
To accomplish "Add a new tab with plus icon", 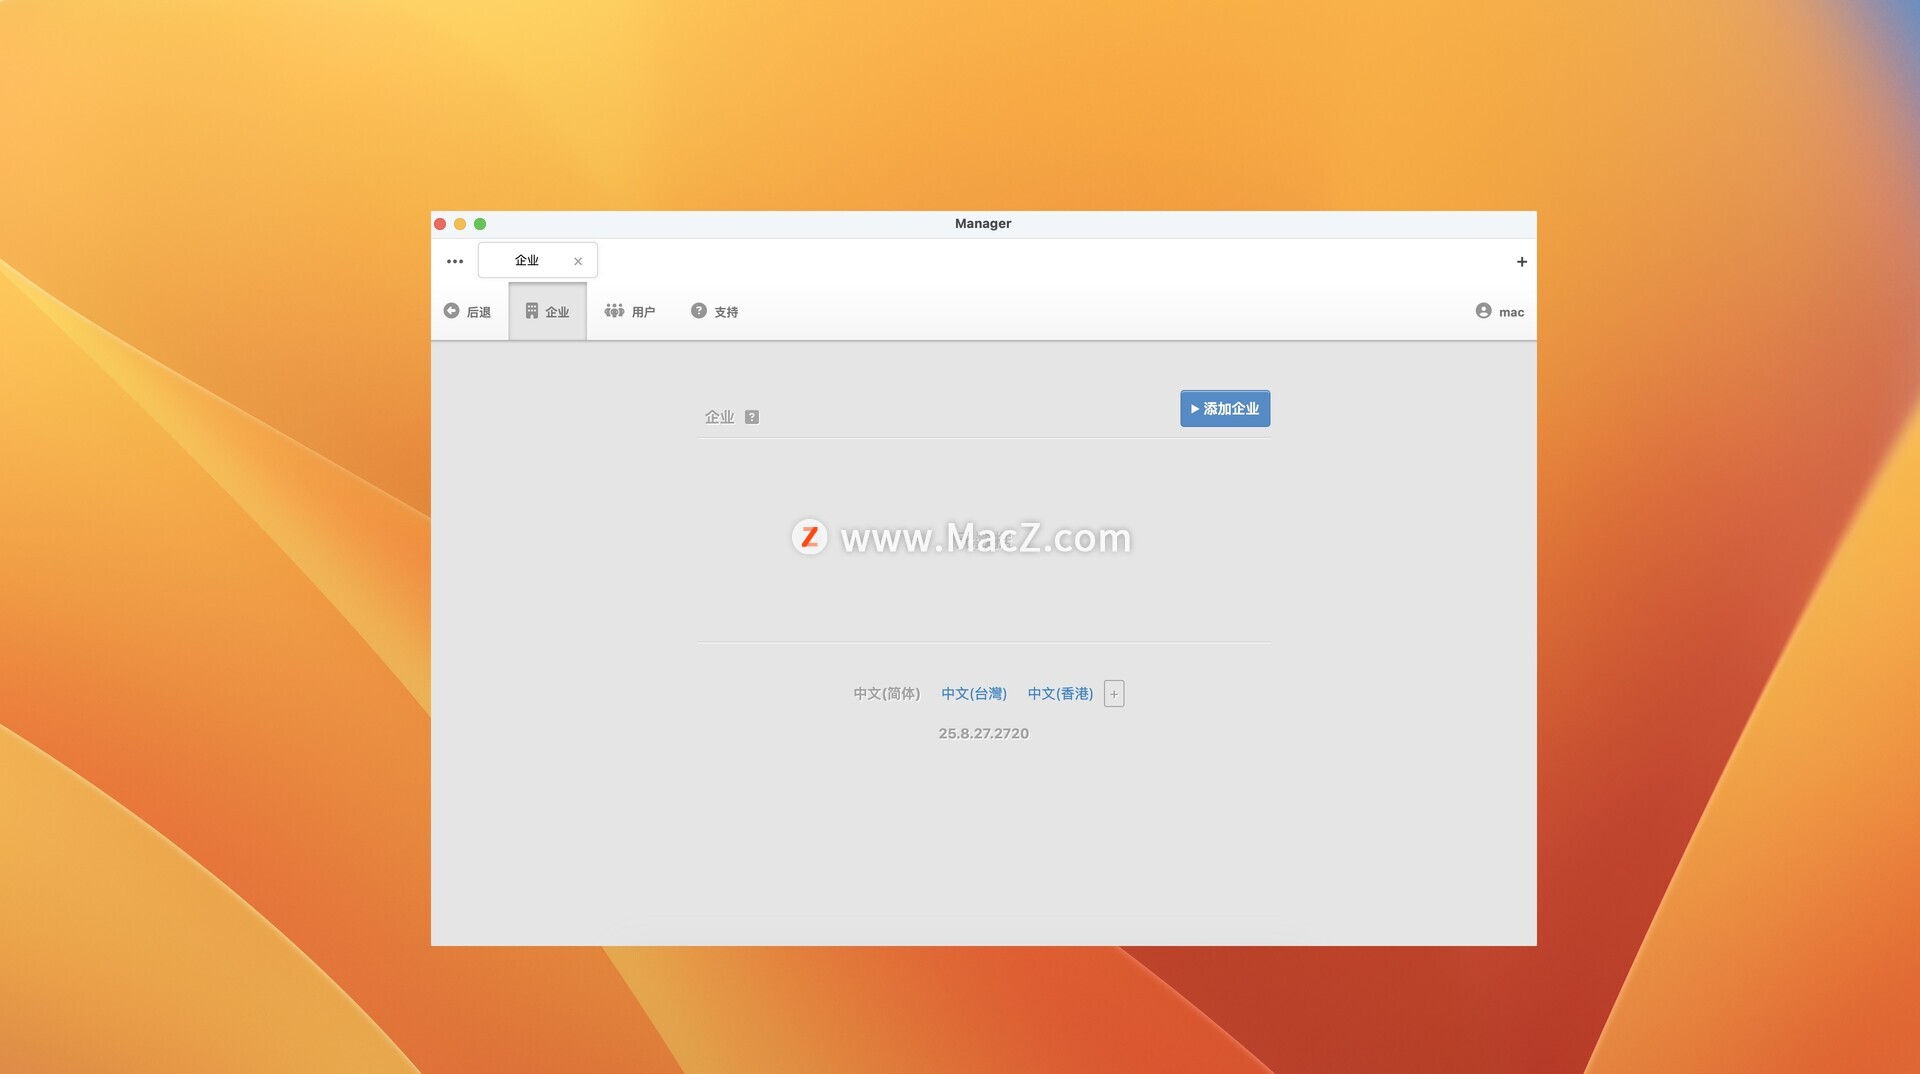I will [1521, 261].
